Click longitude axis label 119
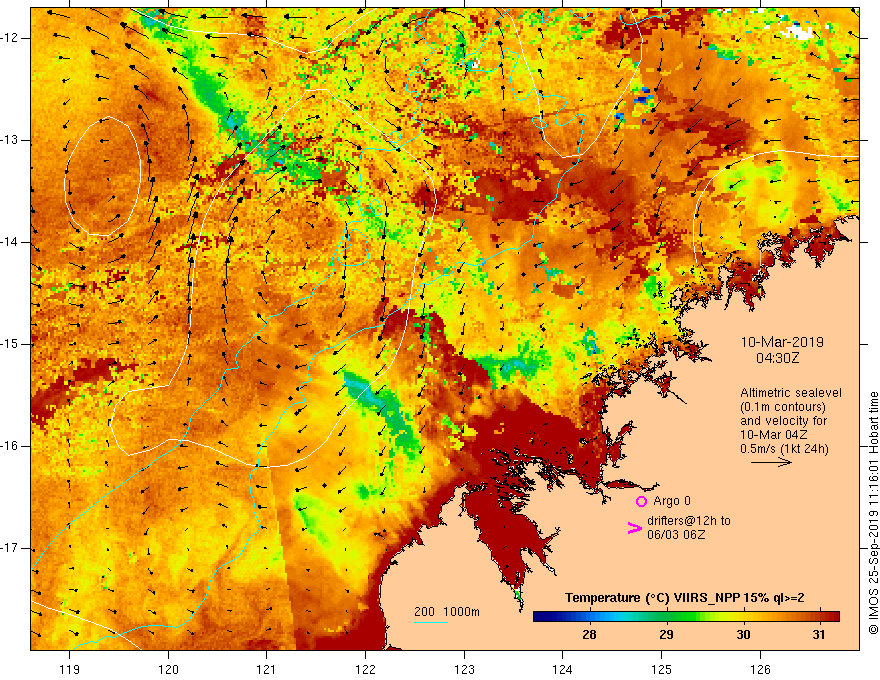The height and width of the screenshot is (680, 880). pos(70,669)
